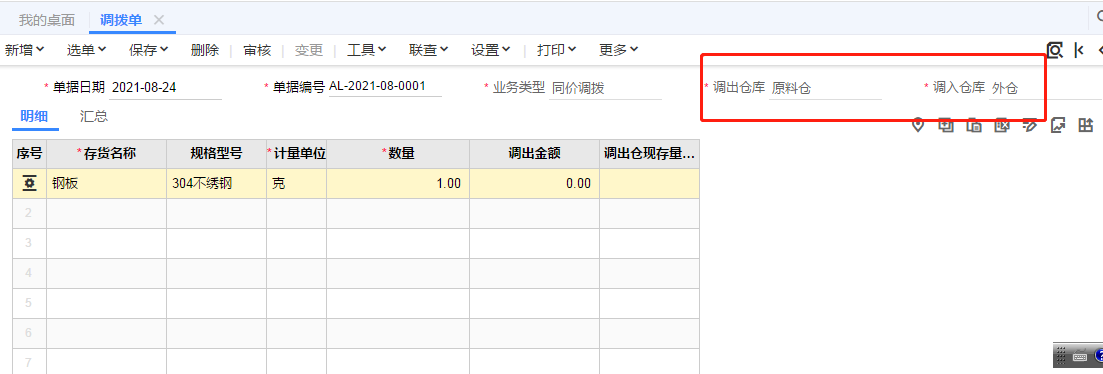Click the delete-row X icon above the table
Image resolution: width=1103 pixels, height=374 pixels.
tap(1002, 125)
